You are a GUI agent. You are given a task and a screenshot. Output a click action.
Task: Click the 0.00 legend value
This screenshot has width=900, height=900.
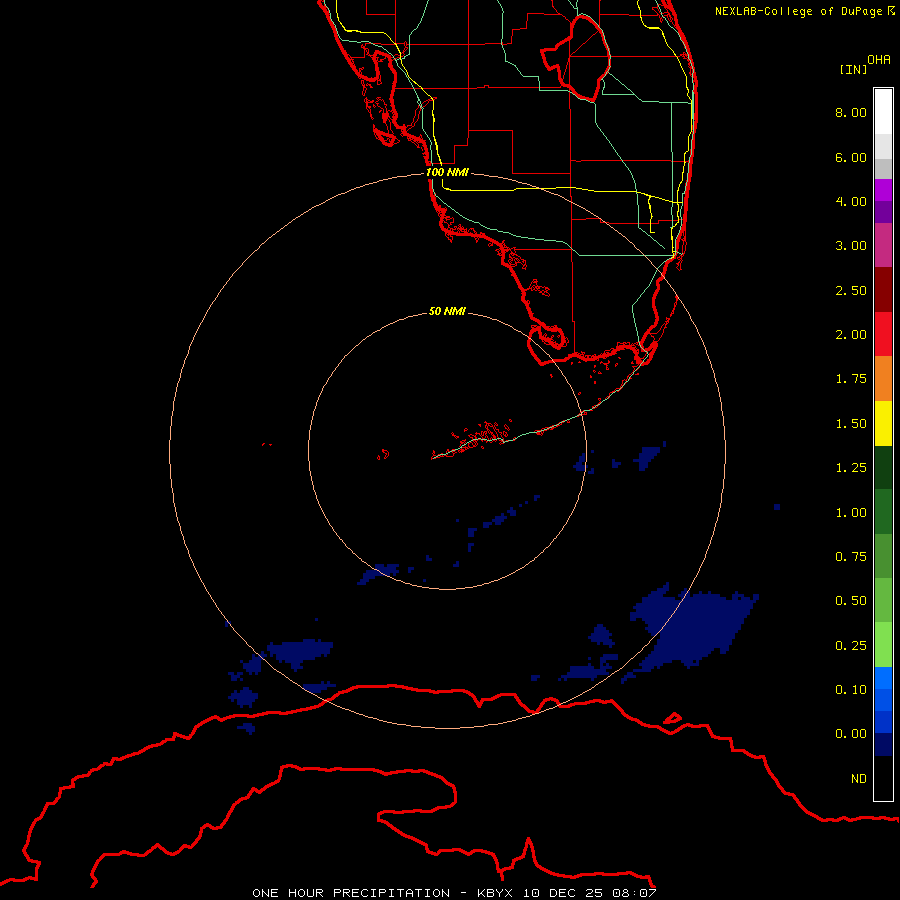pyautogui.click(x=851, y=734)
